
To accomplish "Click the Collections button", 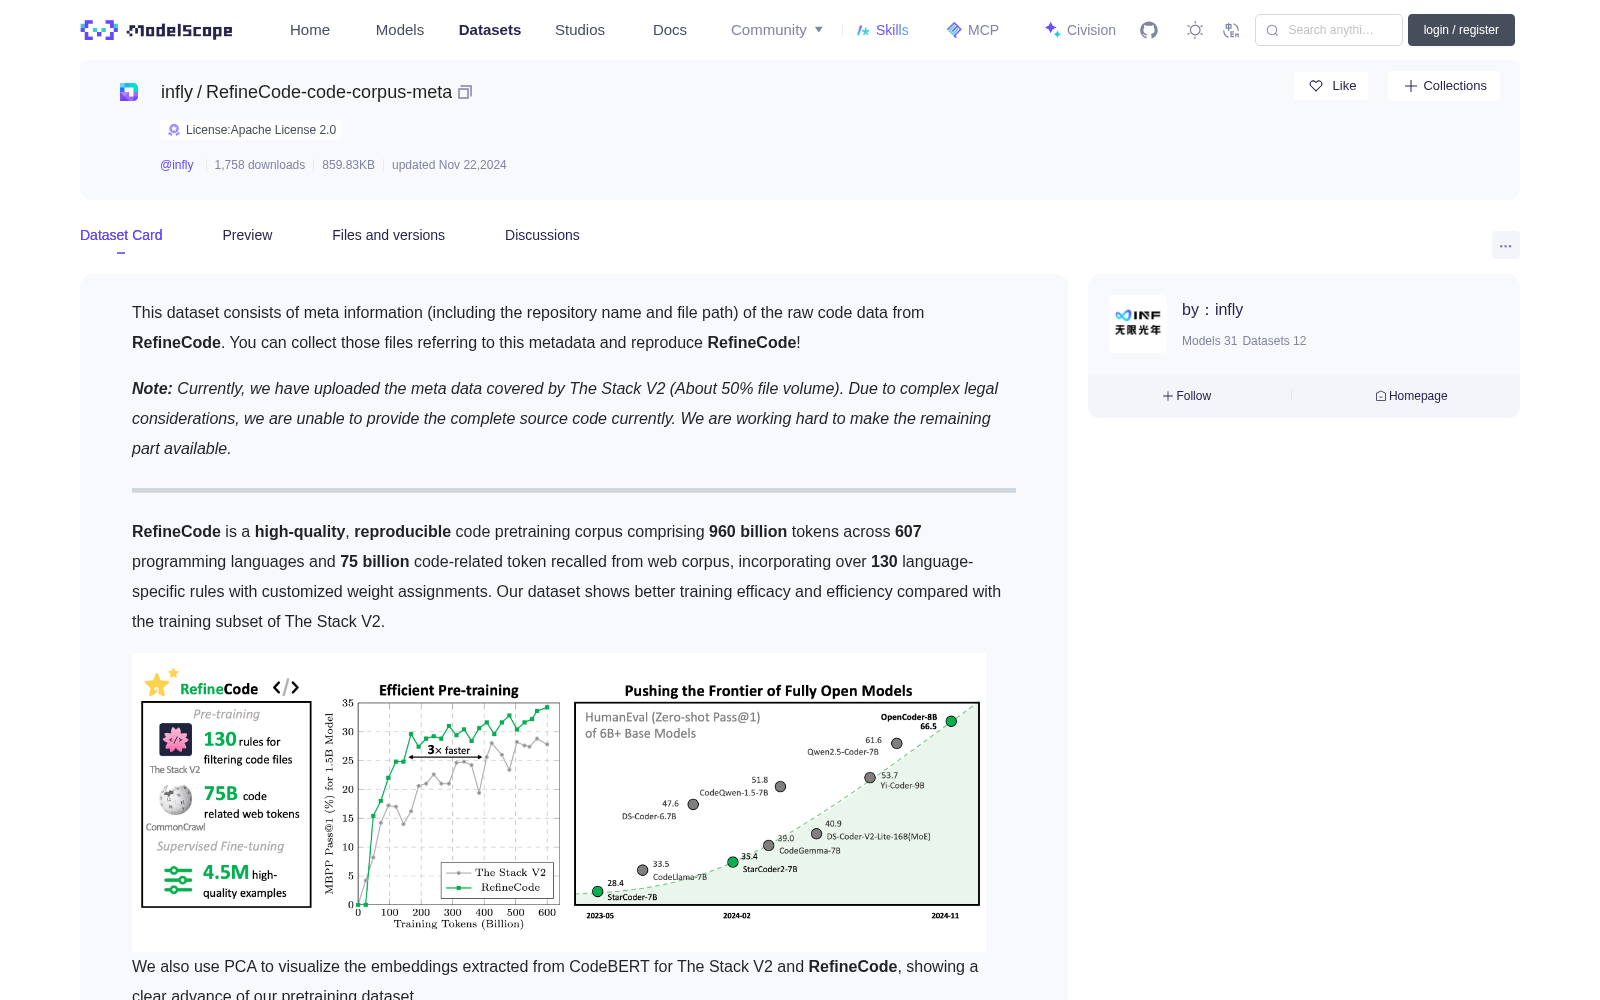I will point(1444,86).
